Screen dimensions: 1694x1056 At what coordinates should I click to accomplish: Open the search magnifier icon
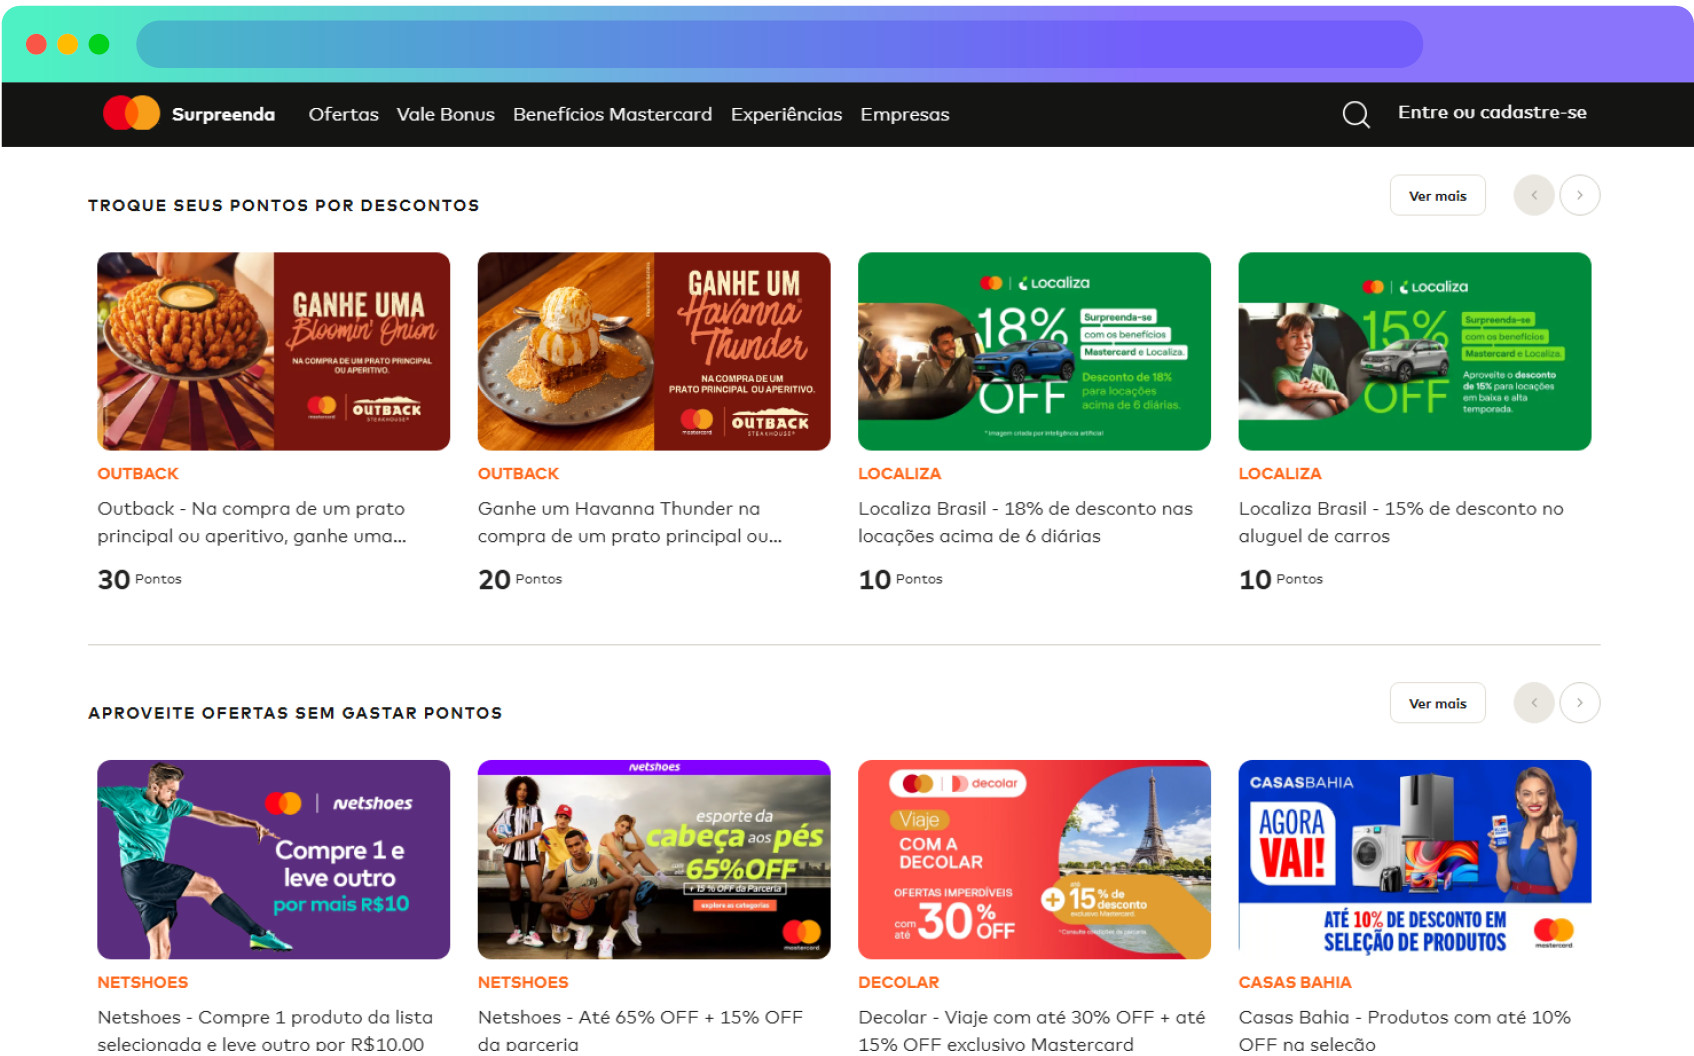point(1356,114)
